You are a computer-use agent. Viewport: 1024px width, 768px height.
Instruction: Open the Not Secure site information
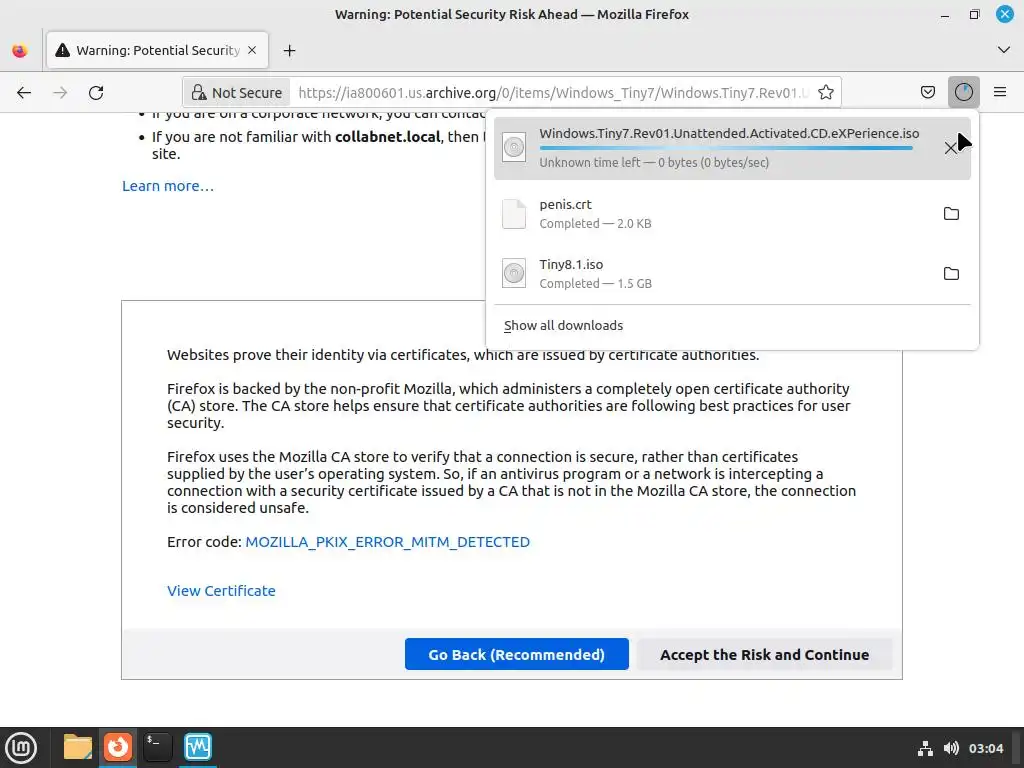pos(236,93)
